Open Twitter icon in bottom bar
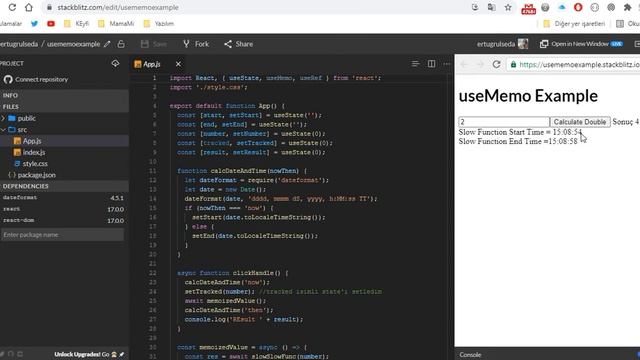 2,354
